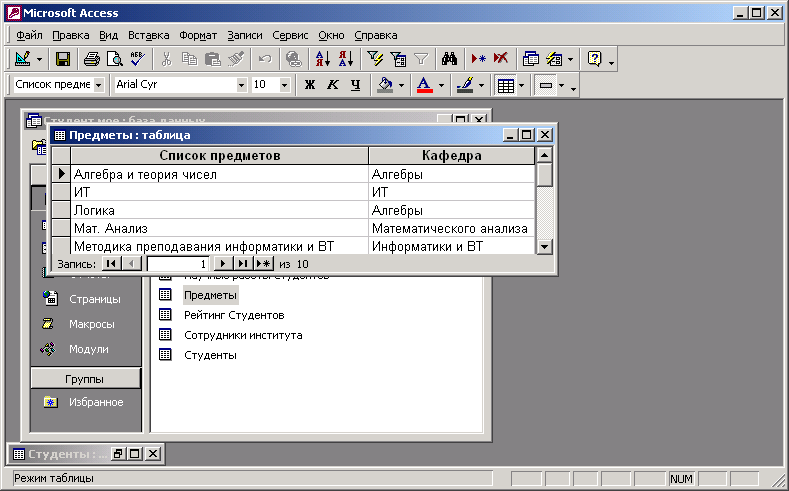The width and height of the screenshot is (789, 491).
Task: Open the Вид menu
Action: pos(108,35)
